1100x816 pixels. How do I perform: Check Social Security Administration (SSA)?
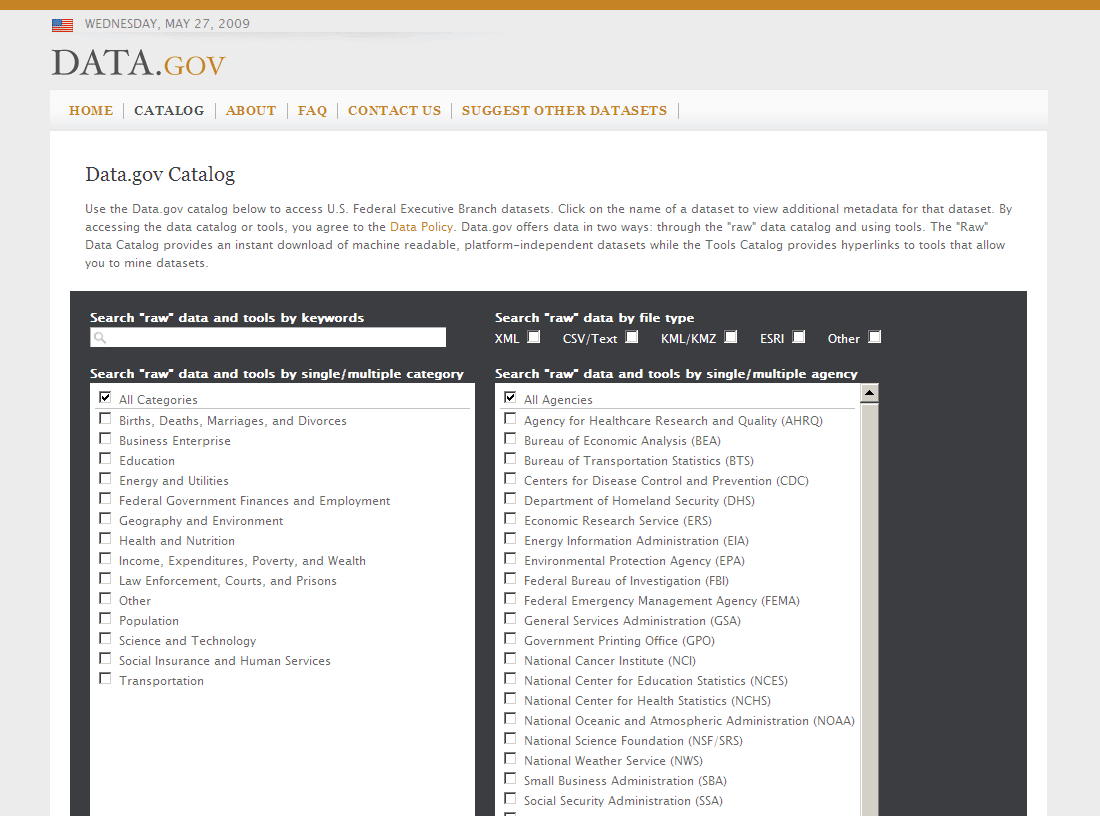[511, 798]
